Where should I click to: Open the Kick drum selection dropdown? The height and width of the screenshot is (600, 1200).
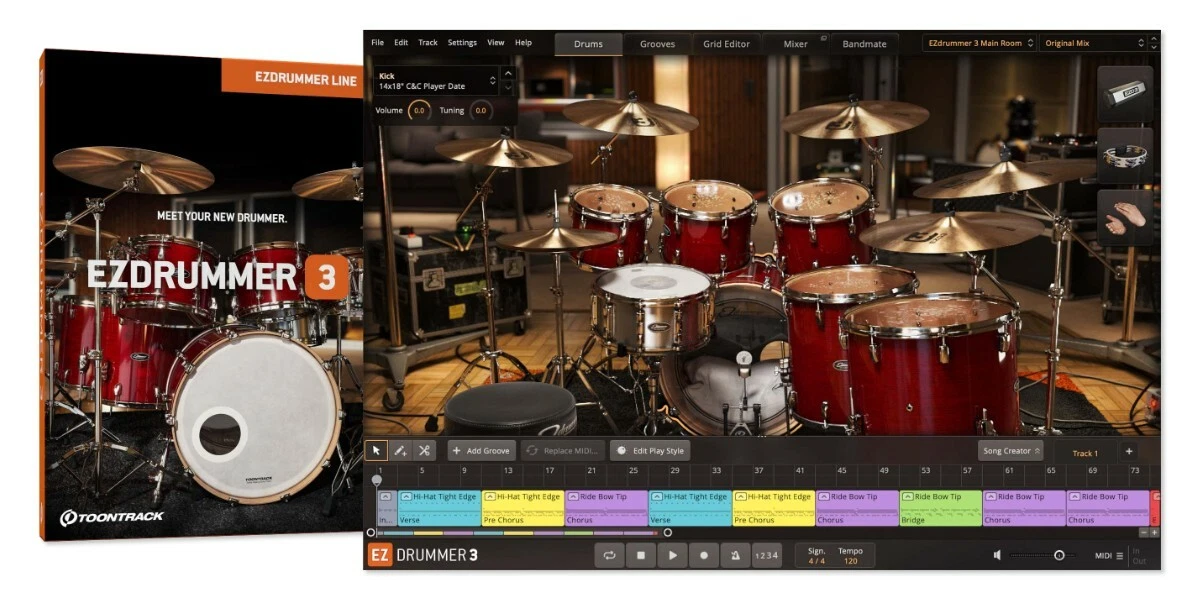(435, 81)
